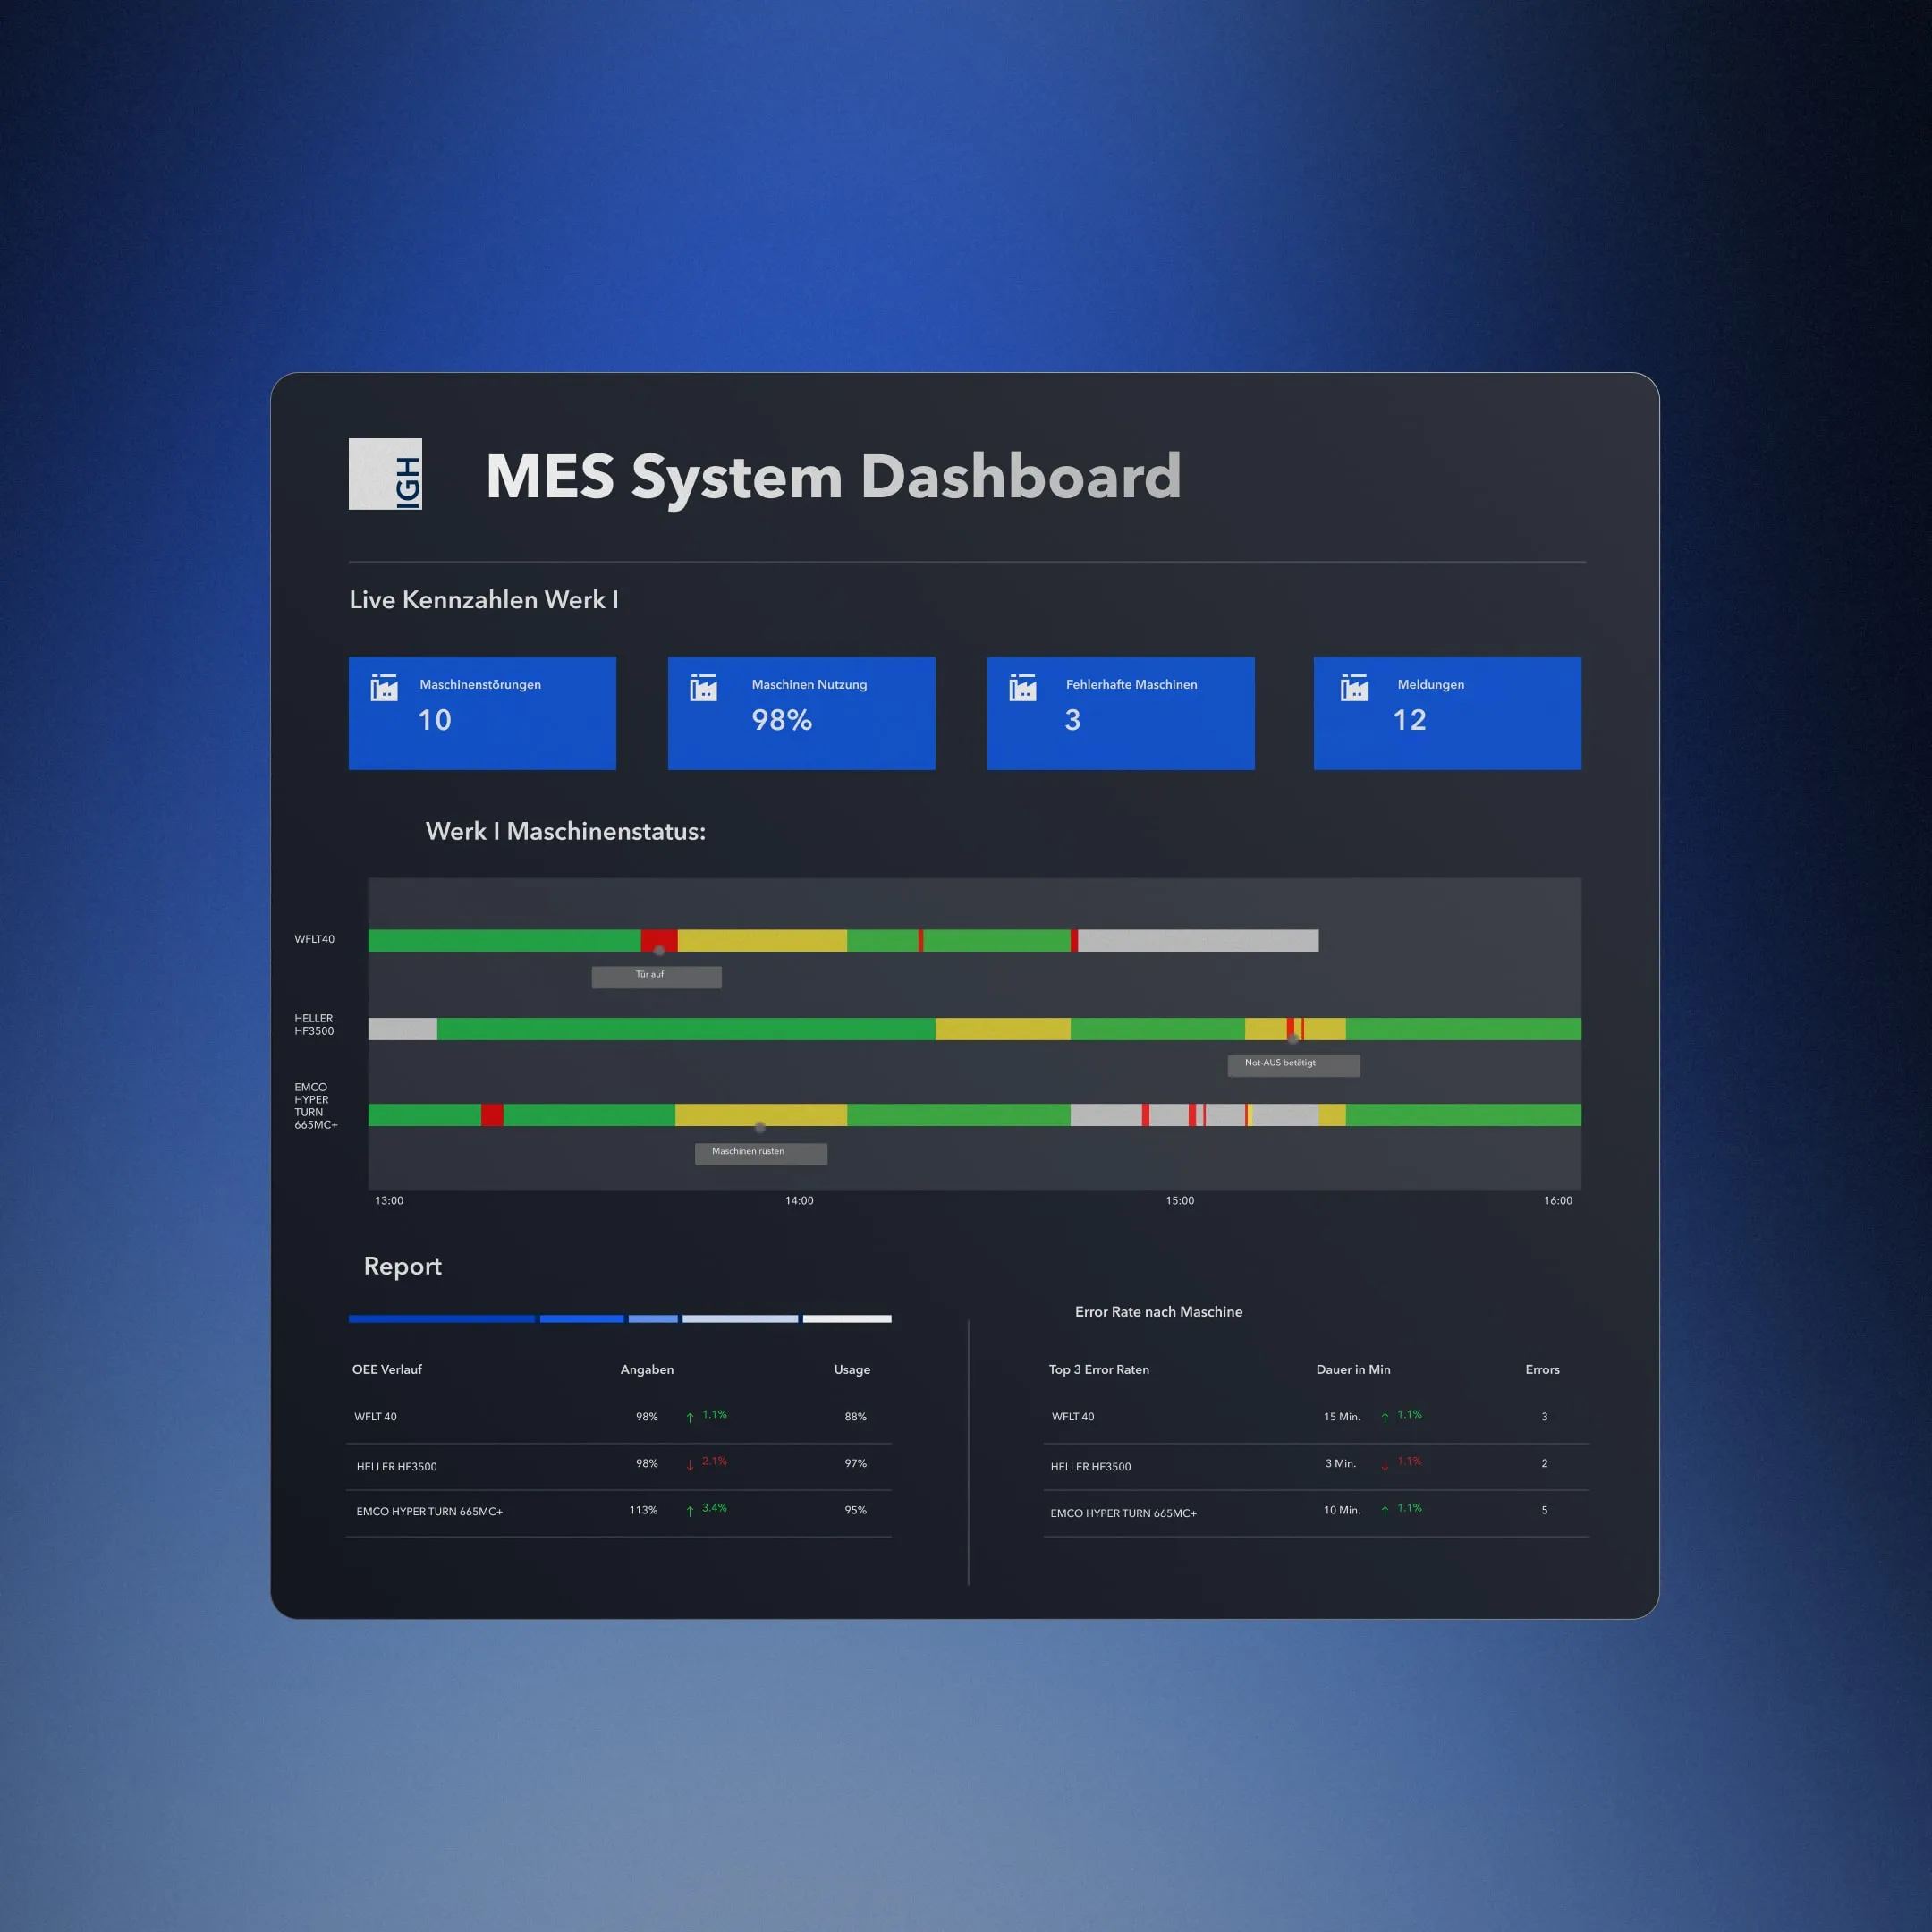The height and width of the screenshot is (1932, 1932).
Task: Open the Meldungen card showing 12
Action: click(1446, 713)
